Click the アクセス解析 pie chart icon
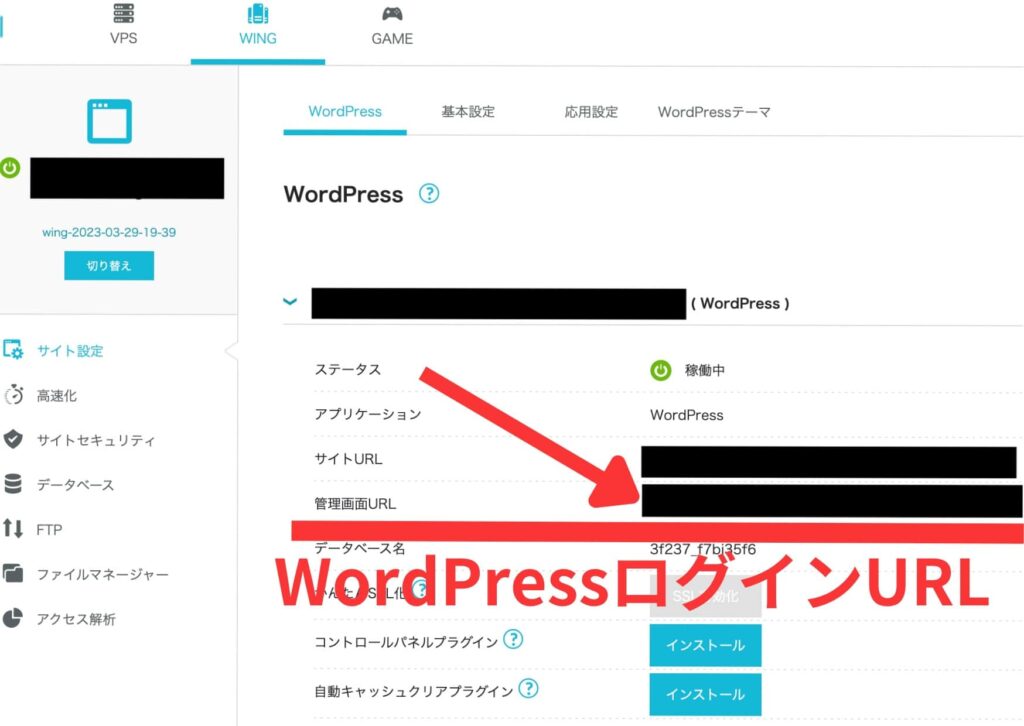Image resolution: width=1024 pixels, height=726 pixels. click(x=13, y=618)
